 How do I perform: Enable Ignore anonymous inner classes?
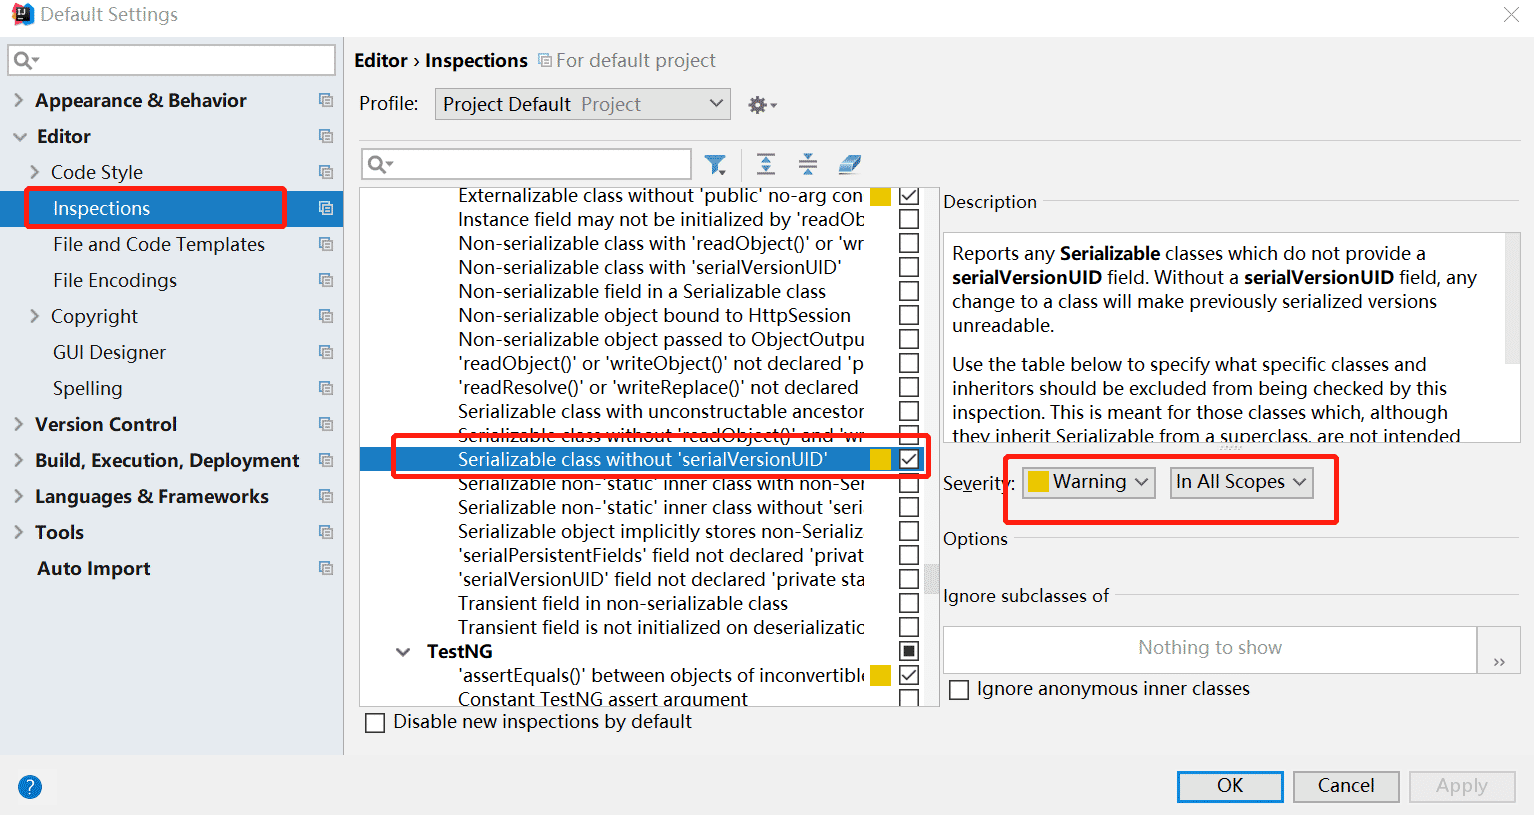[x=959, y=690]
